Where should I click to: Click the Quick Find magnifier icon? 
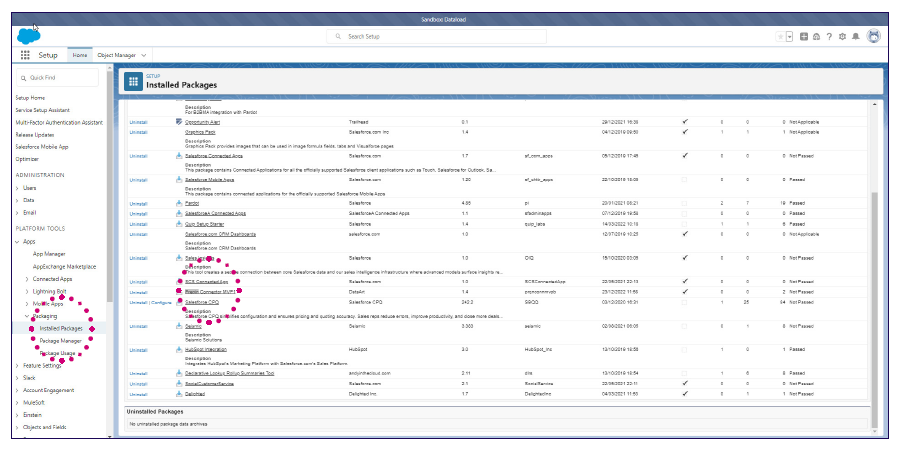pyautogui.click(x=24, y=78)
